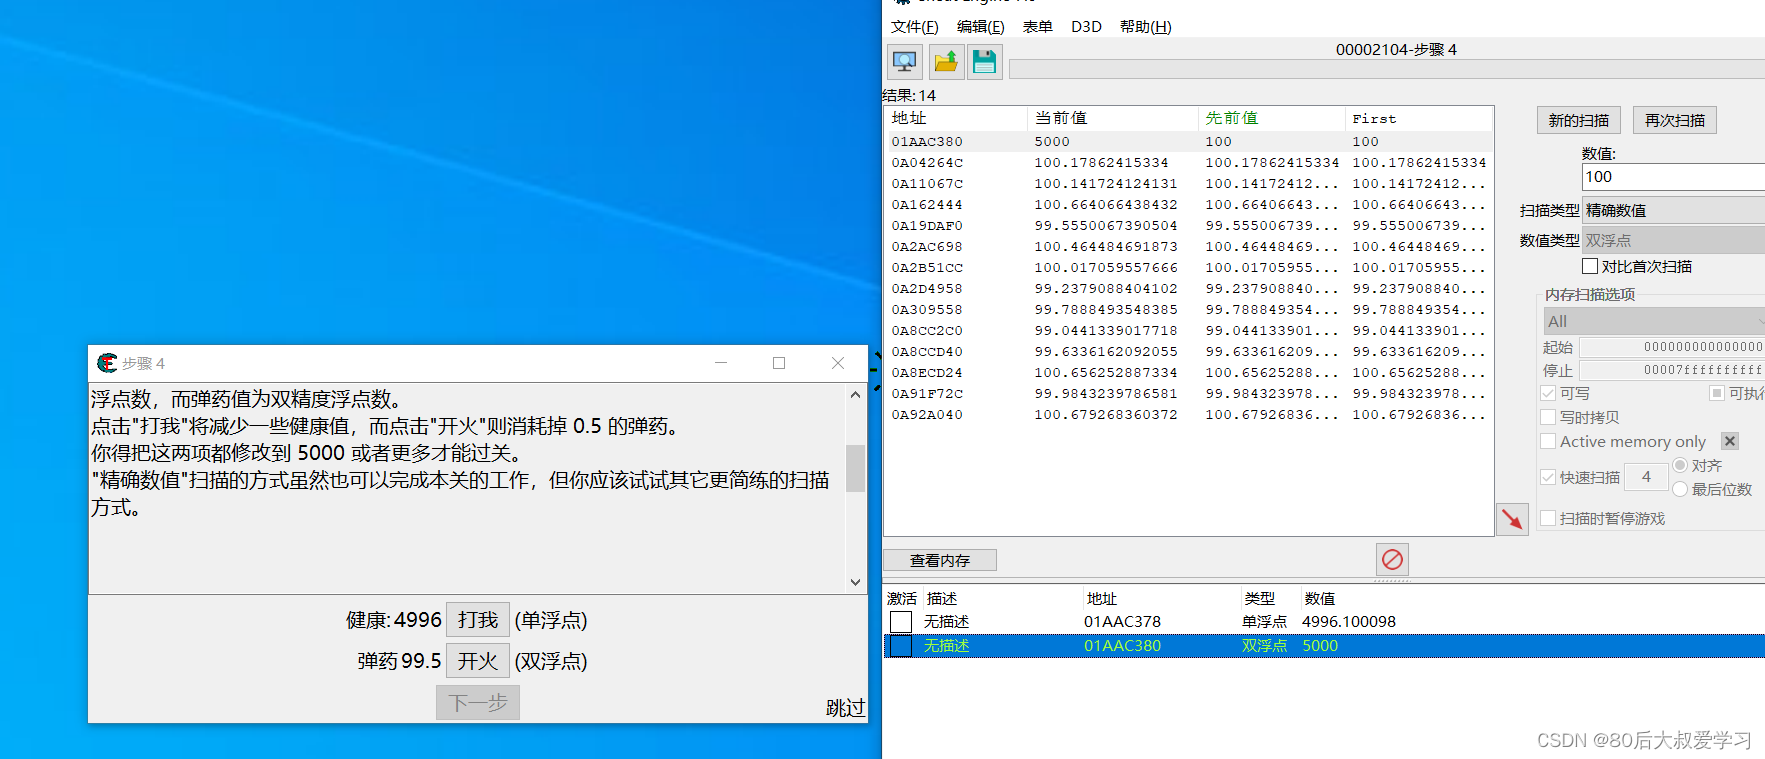Select result row 0A2AC698
This screenshot has width=1765, height=759.
(x=1189, y=246)
